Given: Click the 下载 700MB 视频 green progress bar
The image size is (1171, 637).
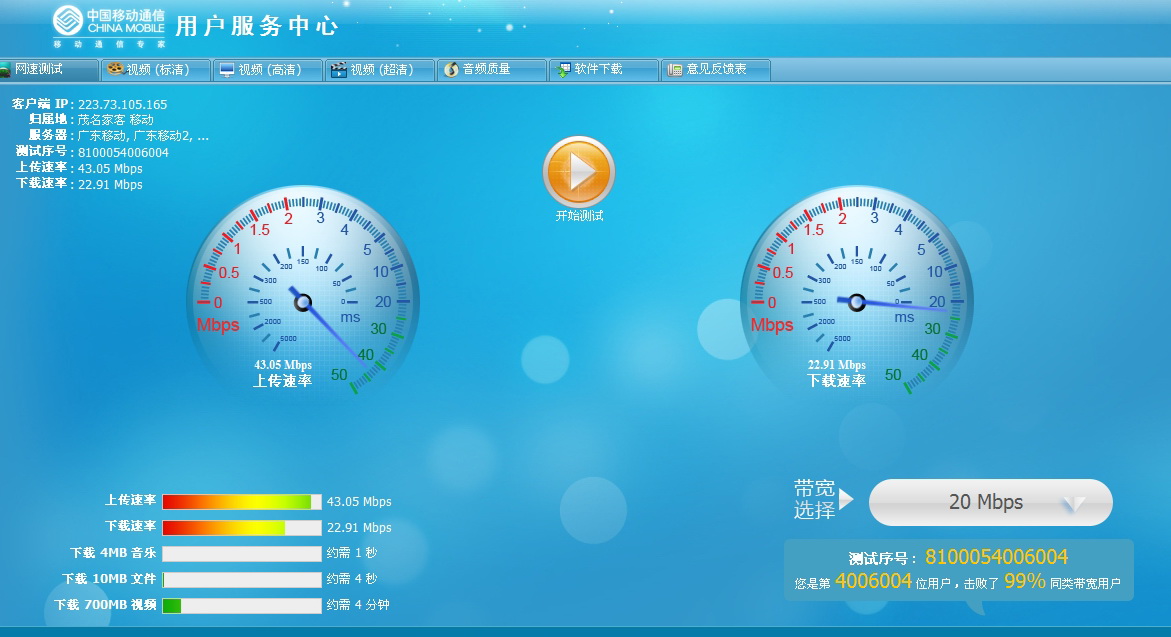Looking at the screenshot, I should coord(172,605).
